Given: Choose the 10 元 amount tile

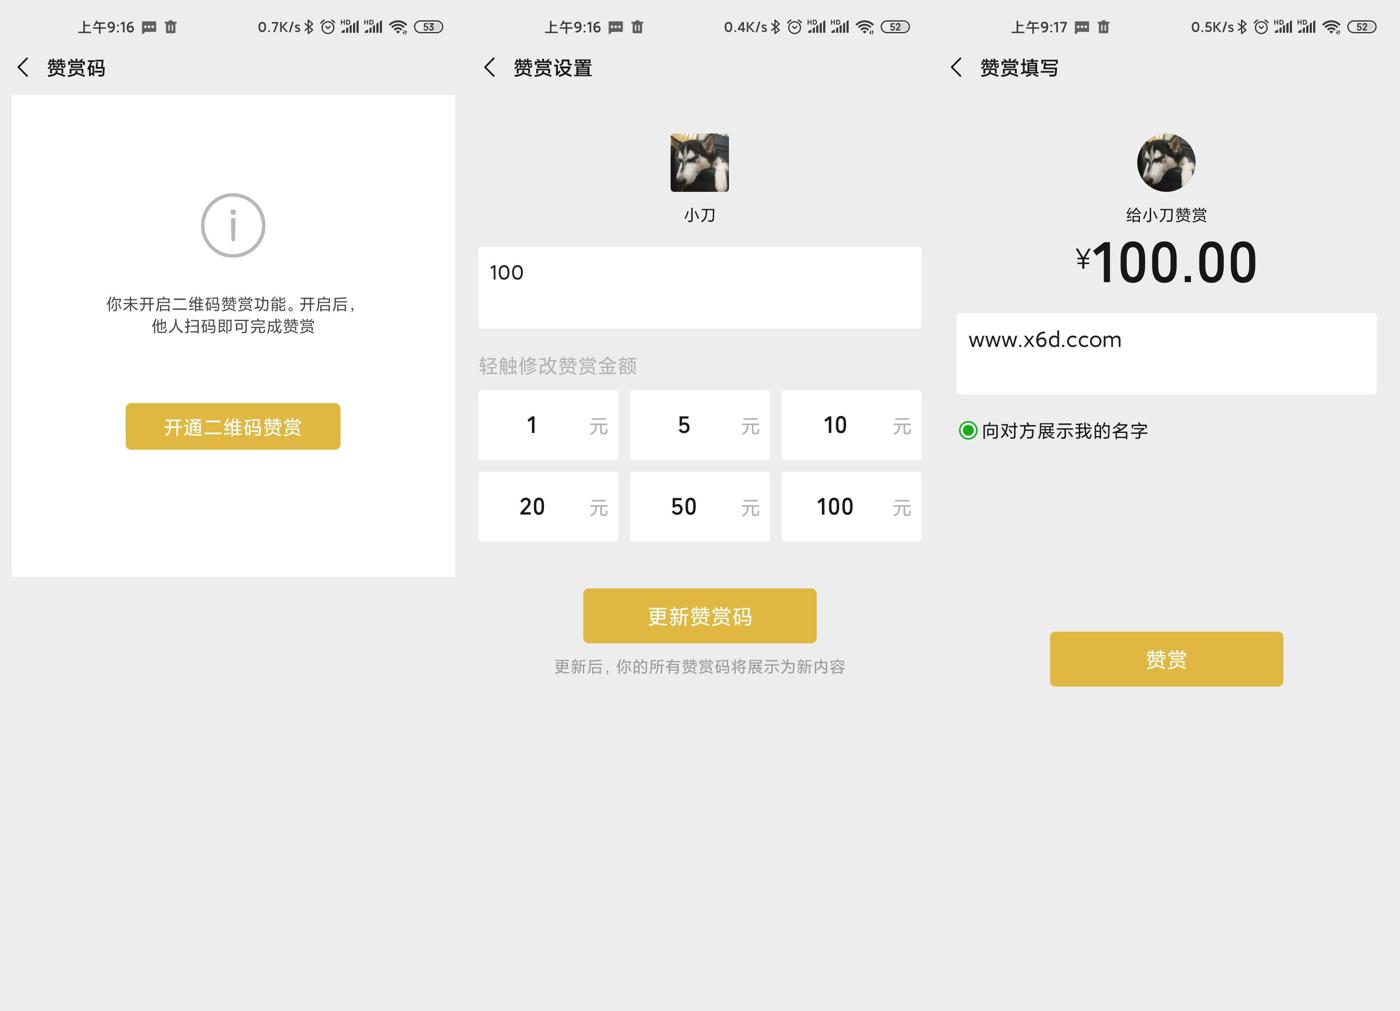Looking at the screenshot, I should coord(851,425).
